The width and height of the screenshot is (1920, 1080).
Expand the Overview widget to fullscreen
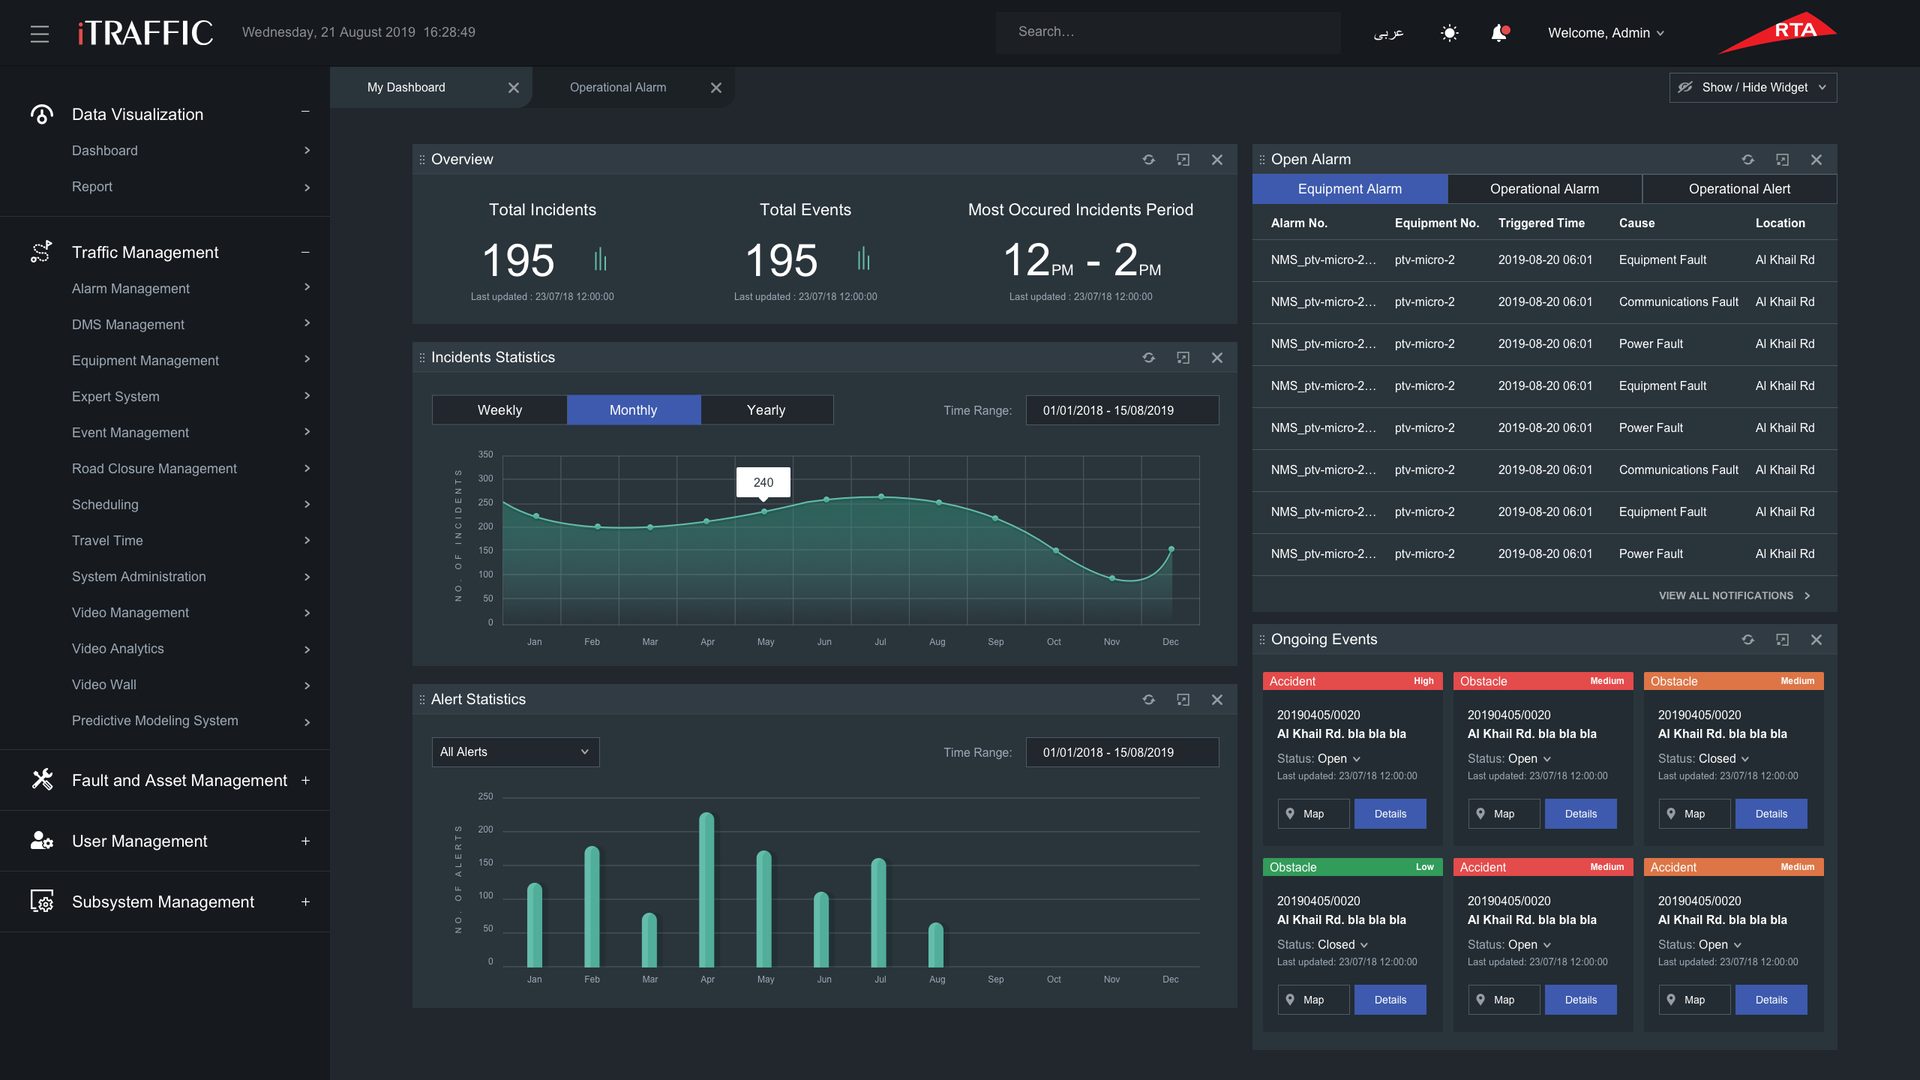coord(1183,160)
